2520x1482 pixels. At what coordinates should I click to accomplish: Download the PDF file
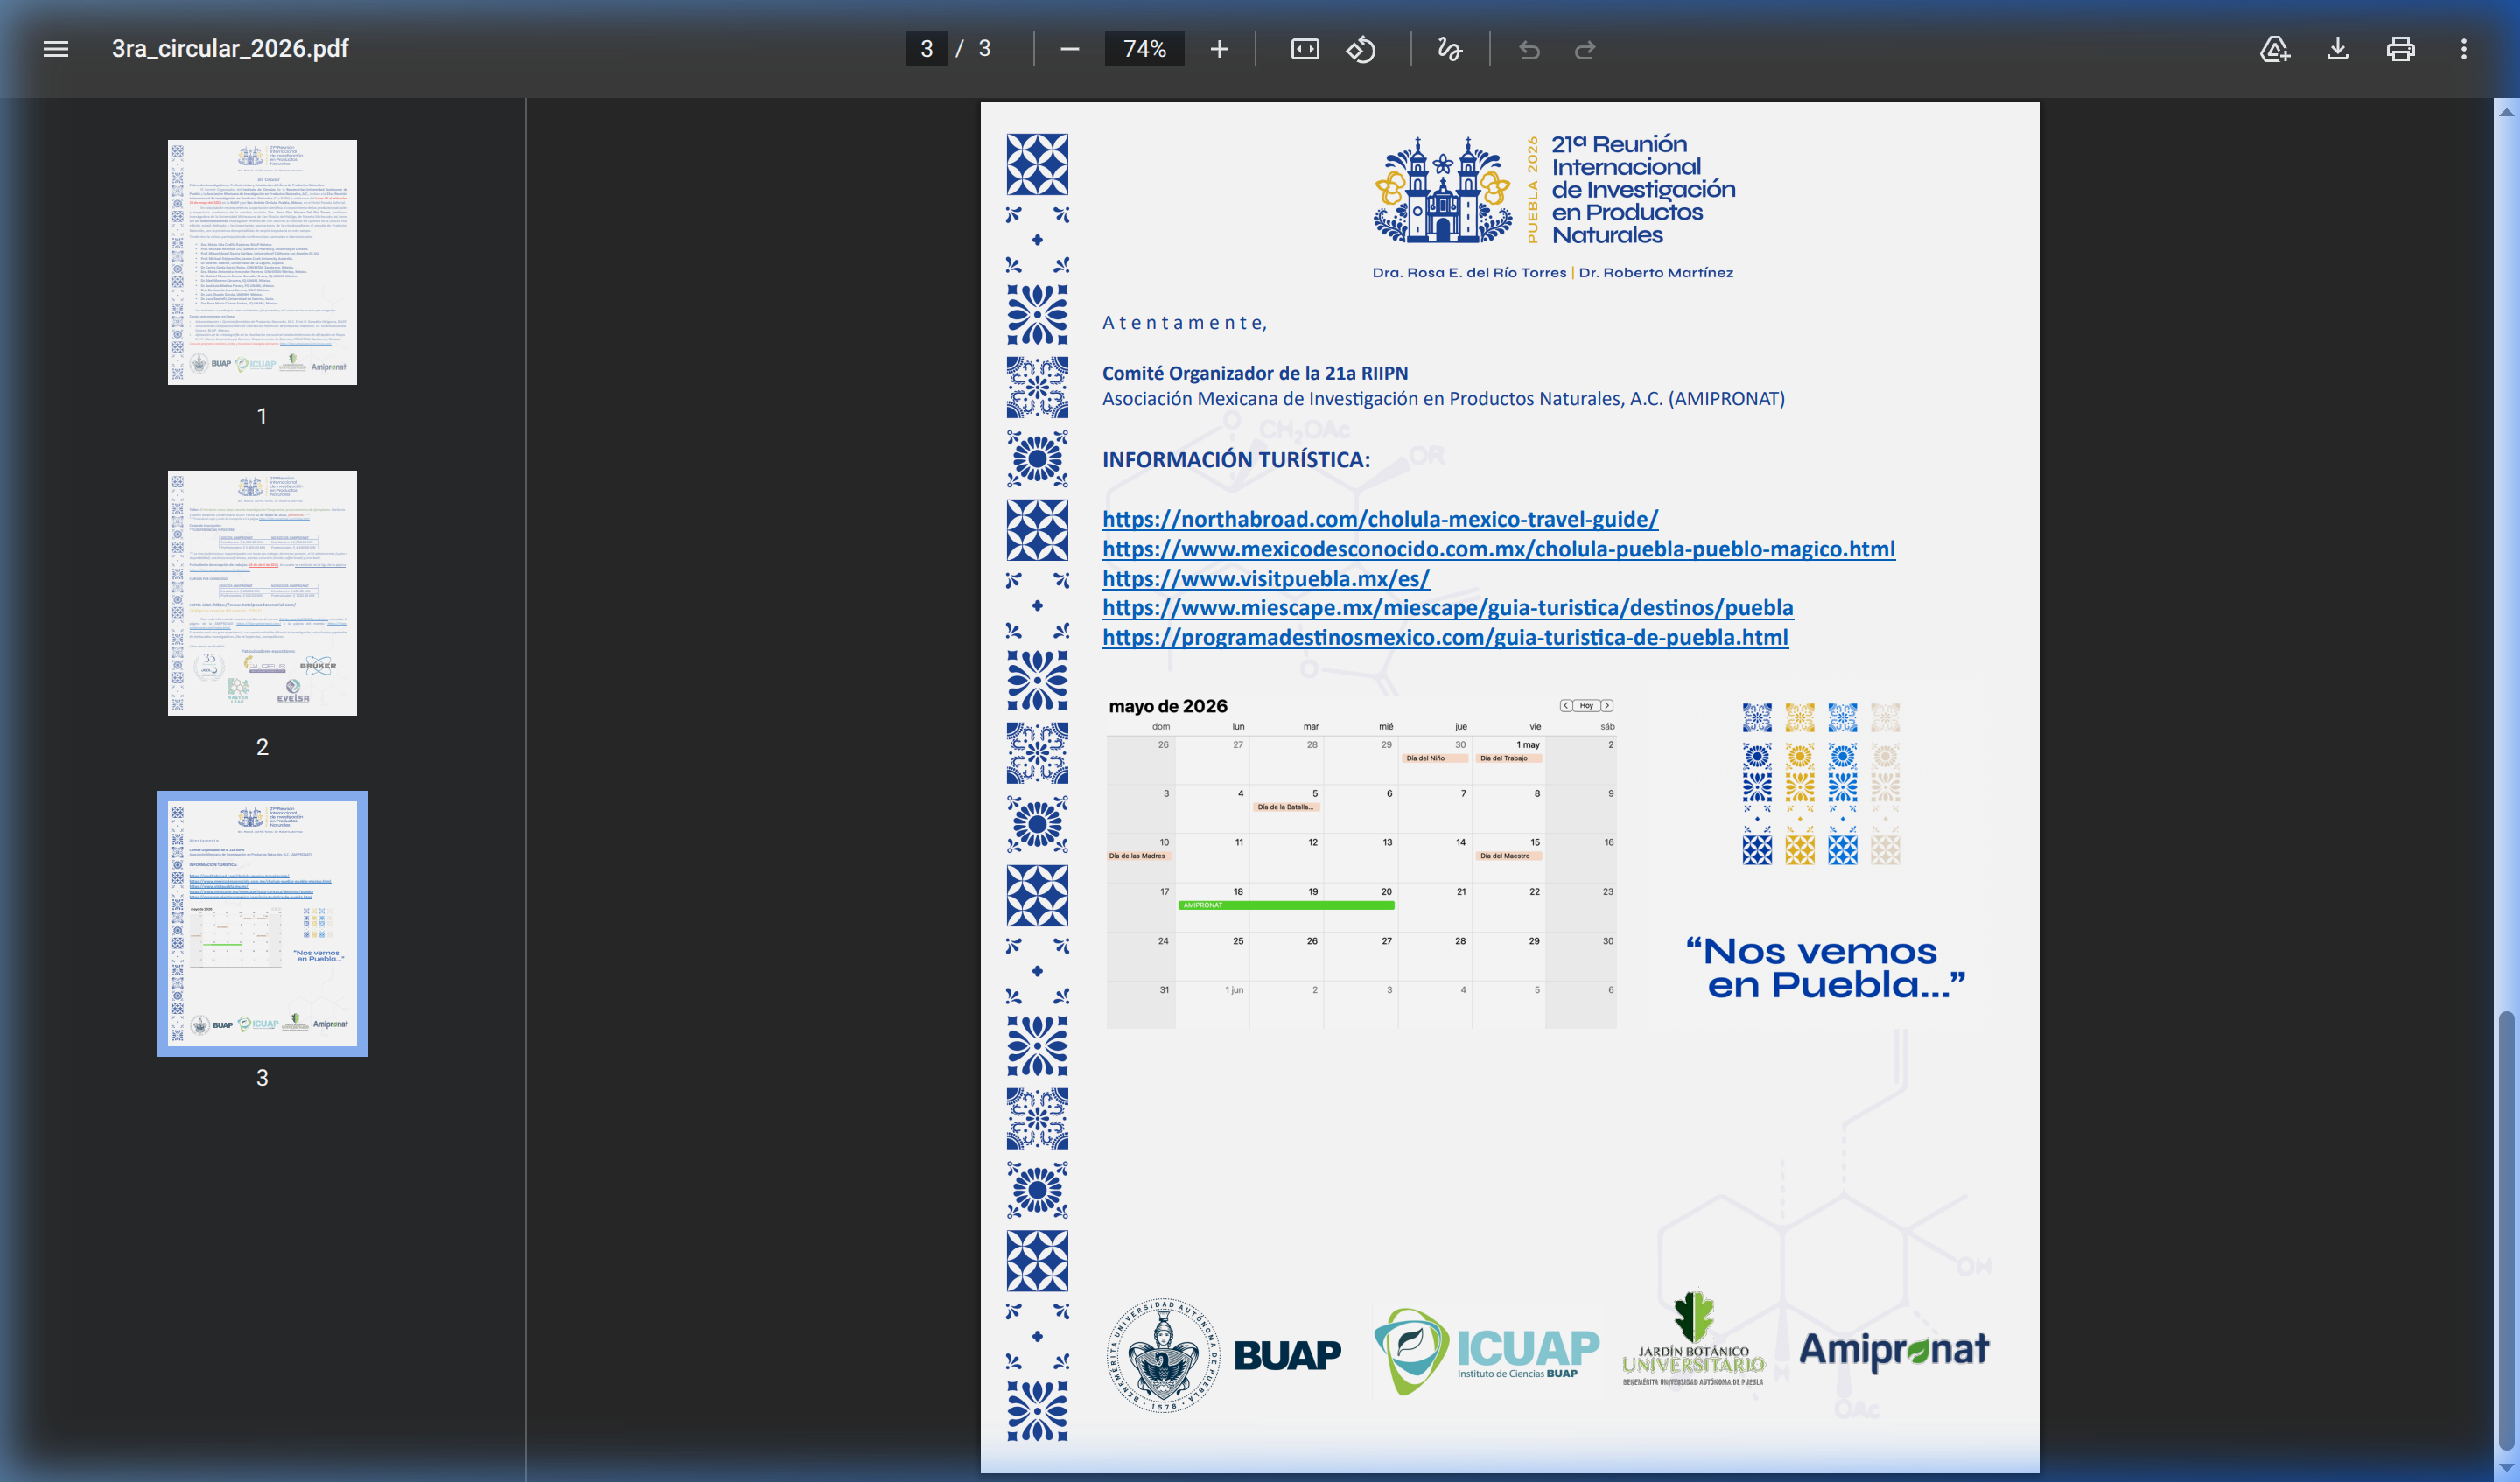click(x=2337, y=49)
